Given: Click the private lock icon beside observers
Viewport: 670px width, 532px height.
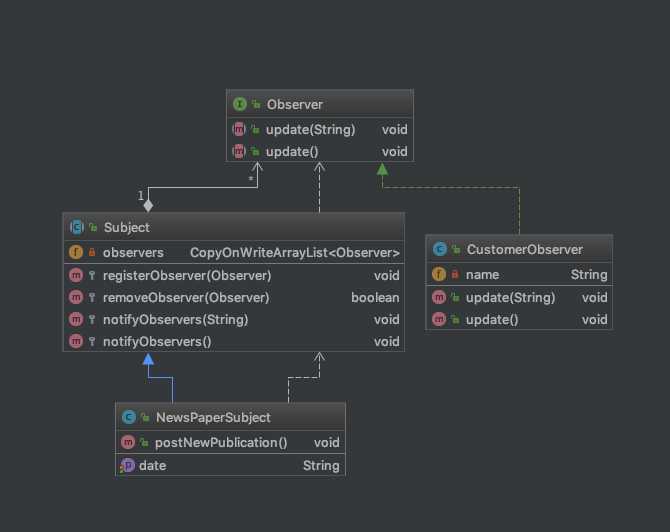Looking at the screenshot, I should coord(91,252).
